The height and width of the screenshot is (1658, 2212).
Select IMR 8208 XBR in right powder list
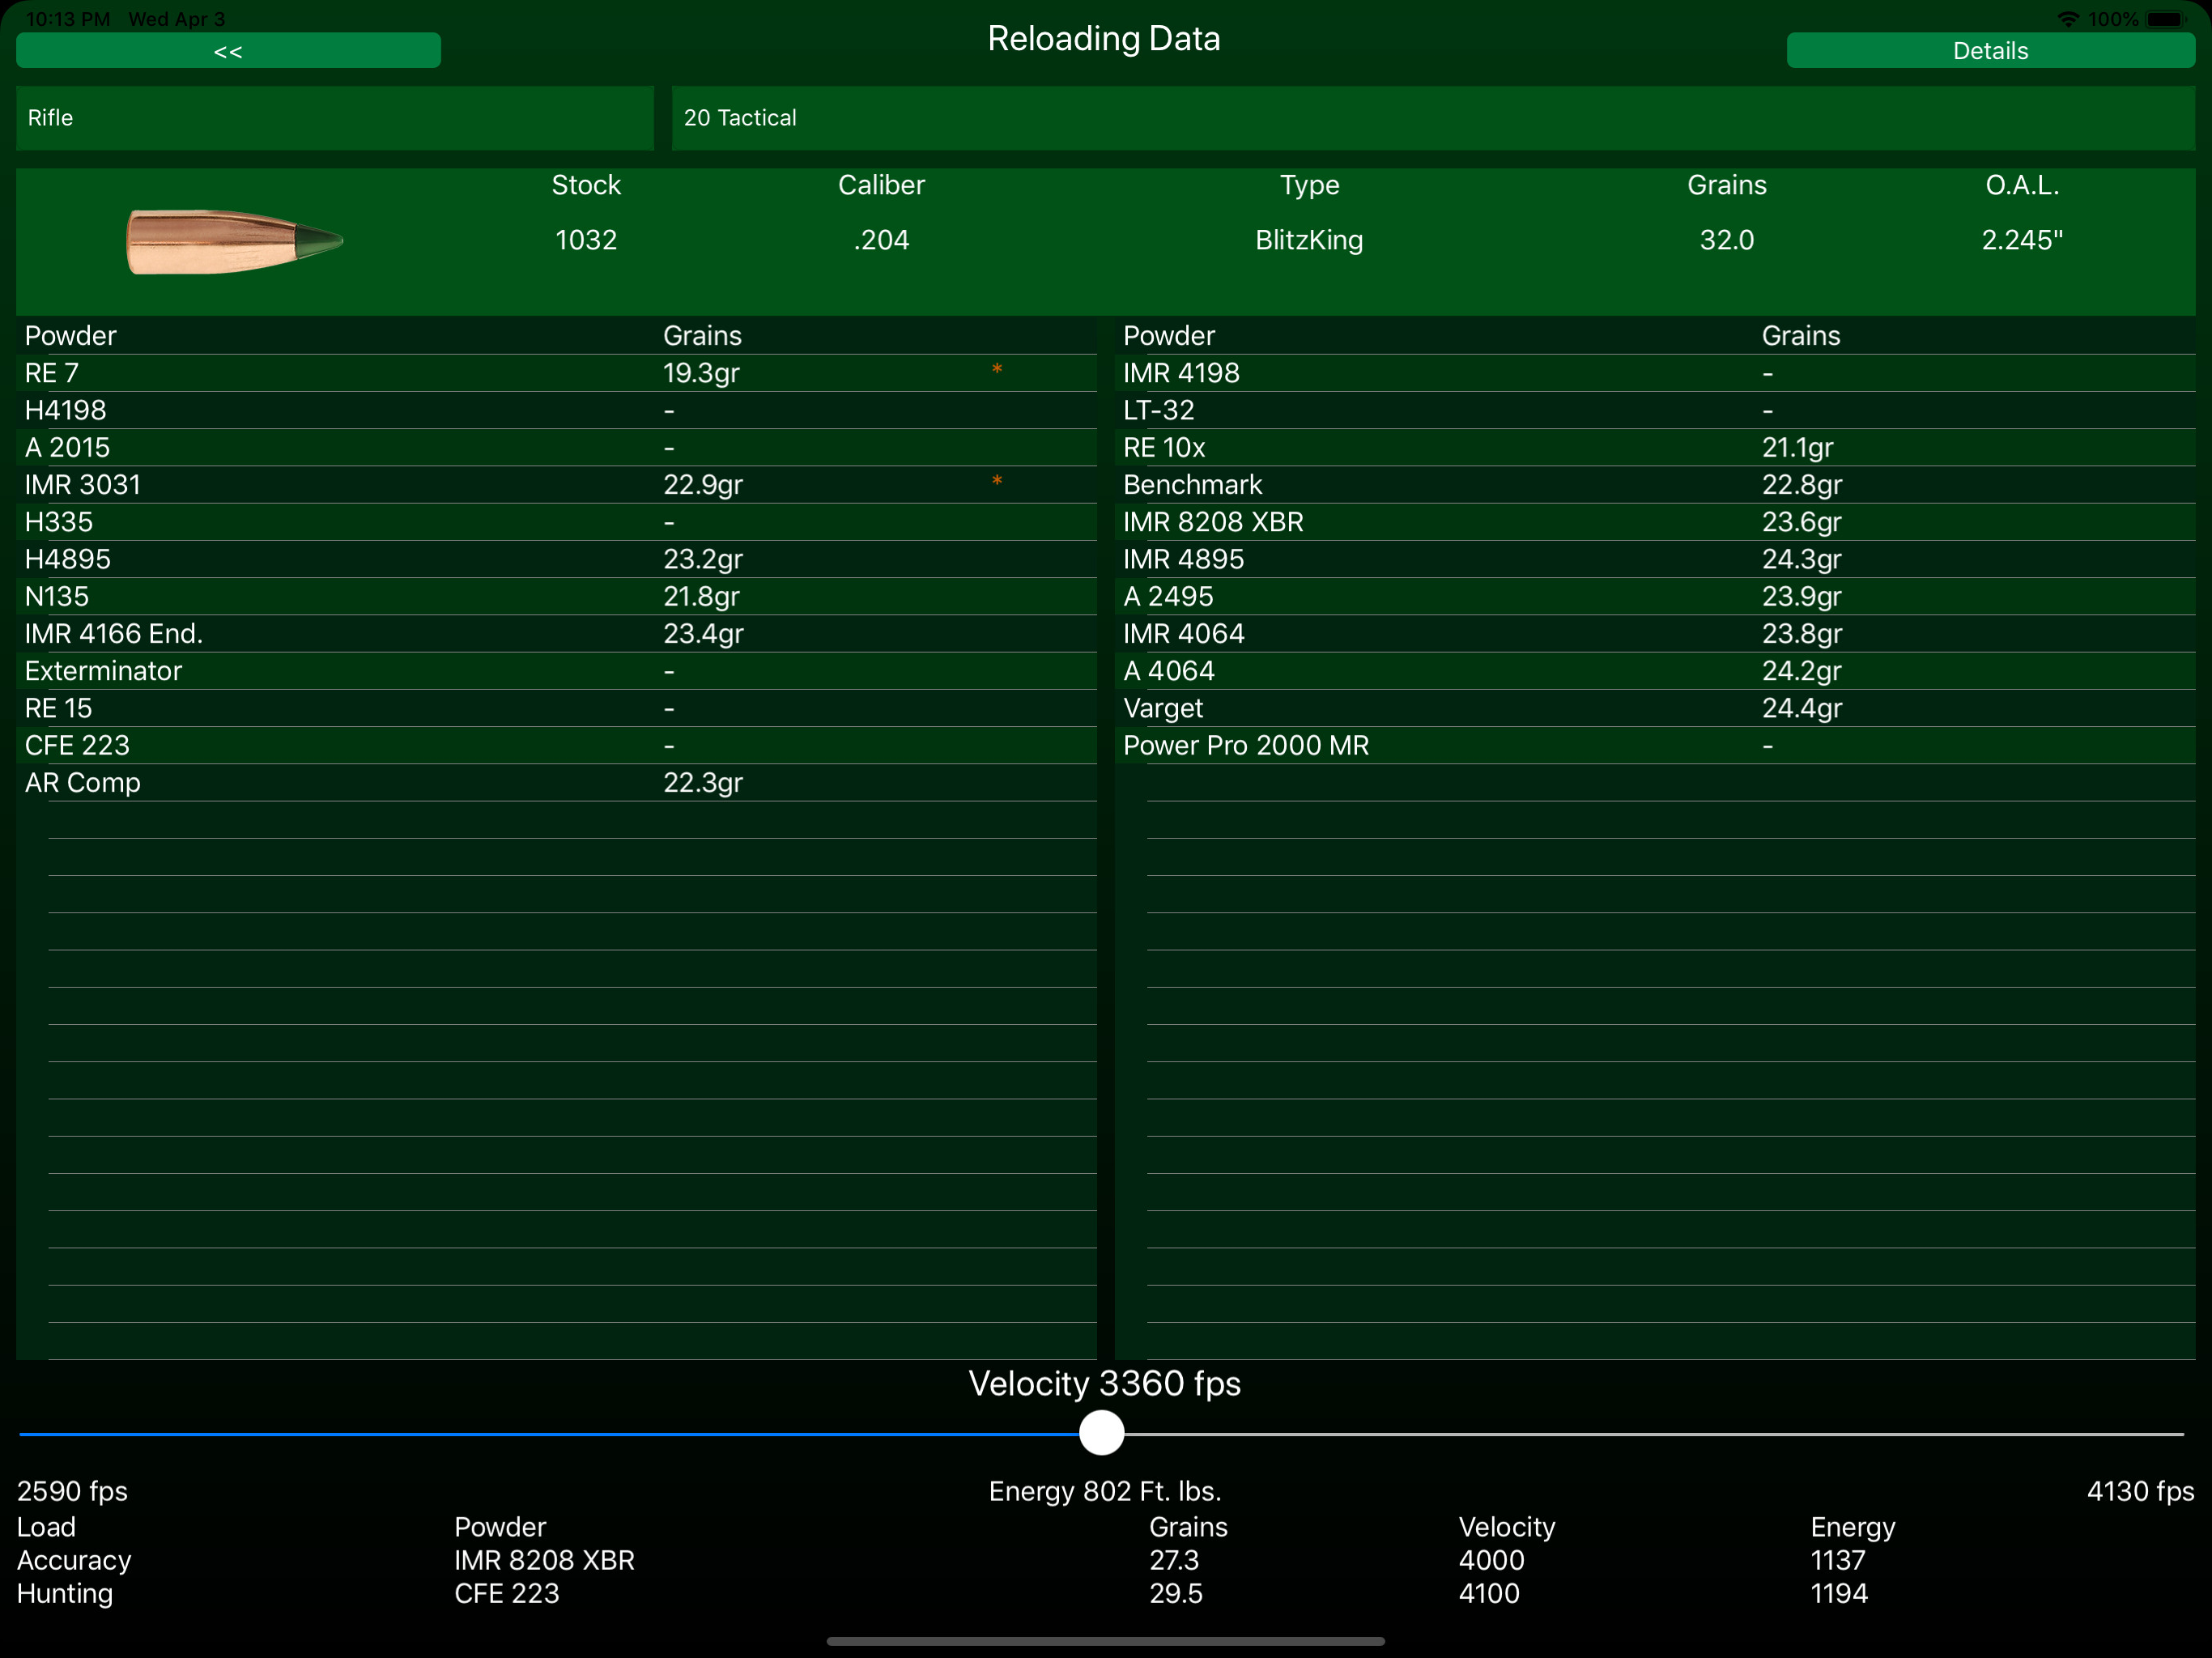(x=1655, y=522)
